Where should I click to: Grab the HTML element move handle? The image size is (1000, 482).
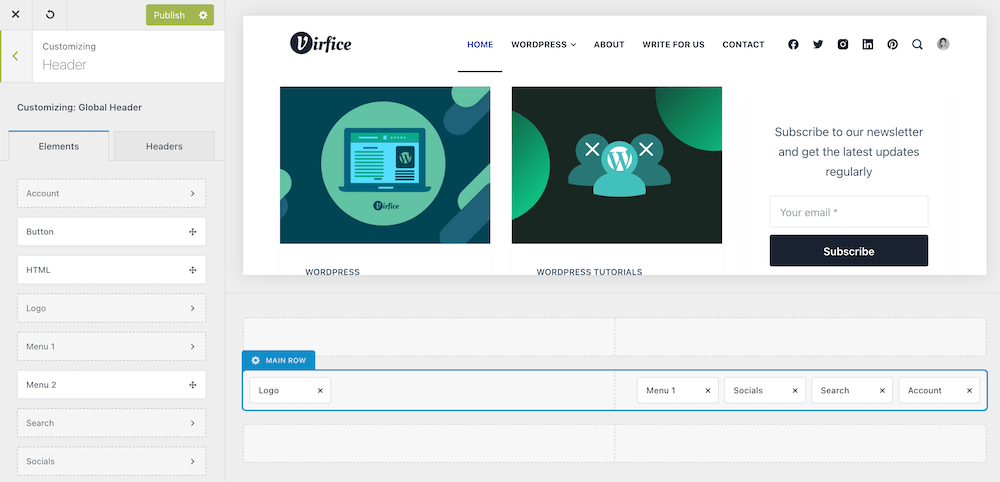193,270
